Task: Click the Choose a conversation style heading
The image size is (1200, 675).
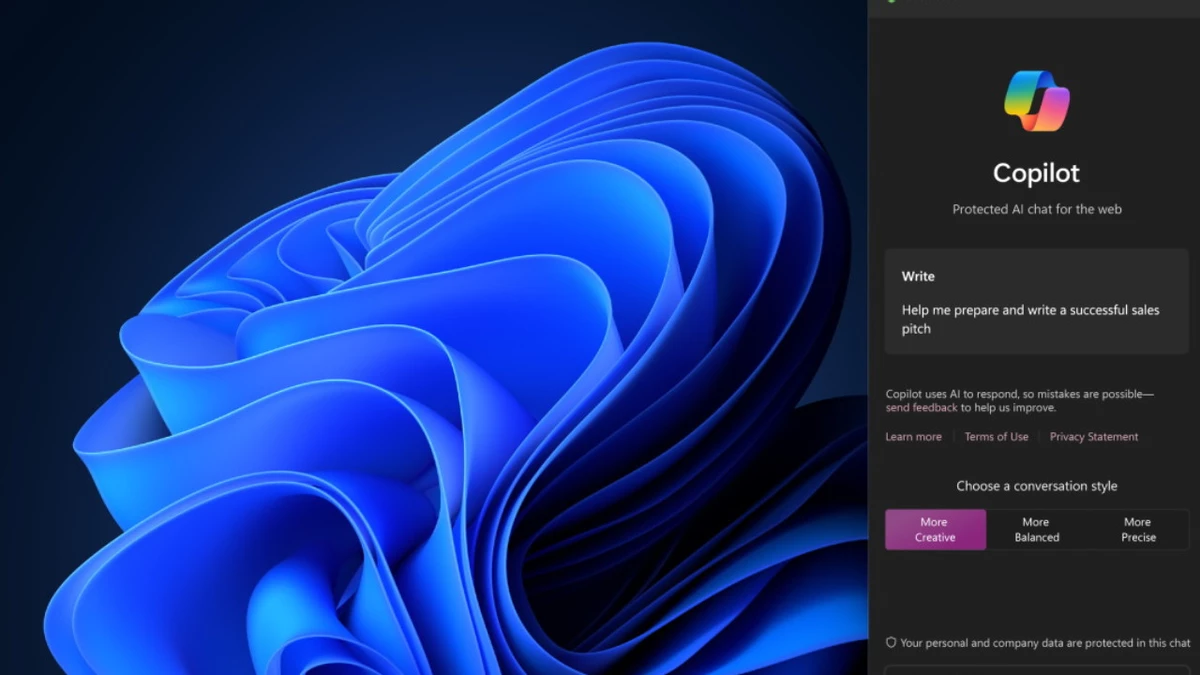Action: 1036,486
